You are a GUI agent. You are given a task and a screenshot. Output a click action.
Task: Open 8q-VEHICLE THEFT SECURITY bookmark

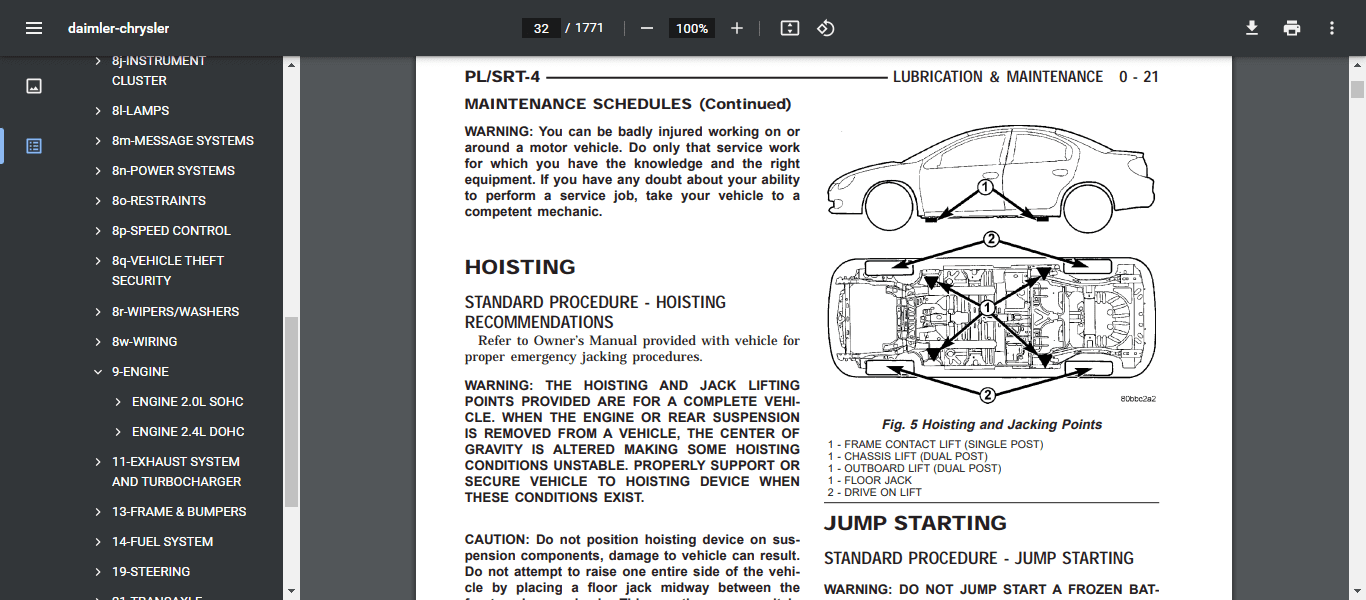(x=168, y=271)
